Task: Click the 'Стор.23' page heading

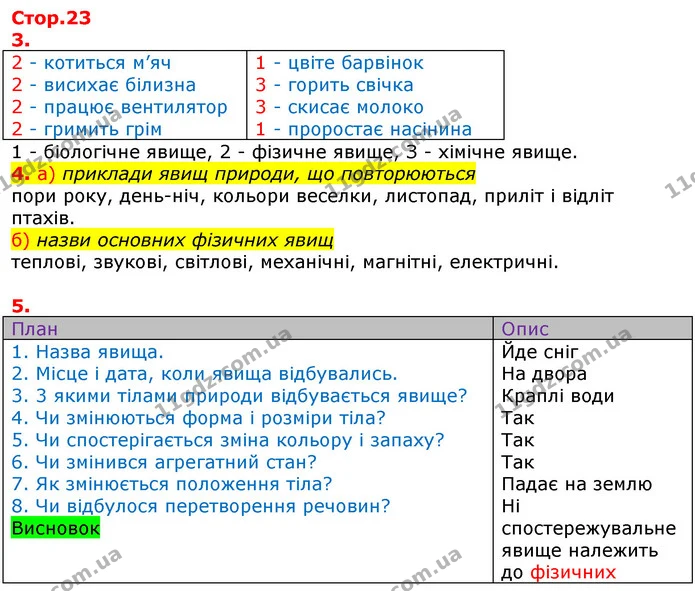Action: click(51, 18)
